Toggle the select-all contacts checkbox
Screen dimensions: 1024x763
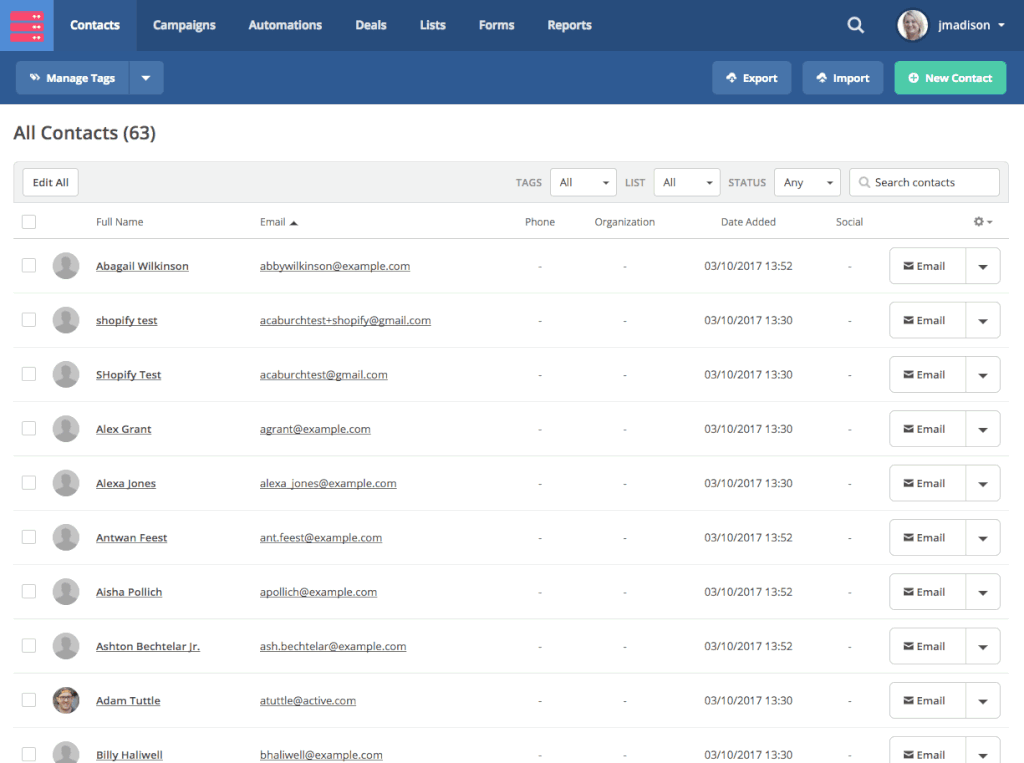[x=29, y=222]
